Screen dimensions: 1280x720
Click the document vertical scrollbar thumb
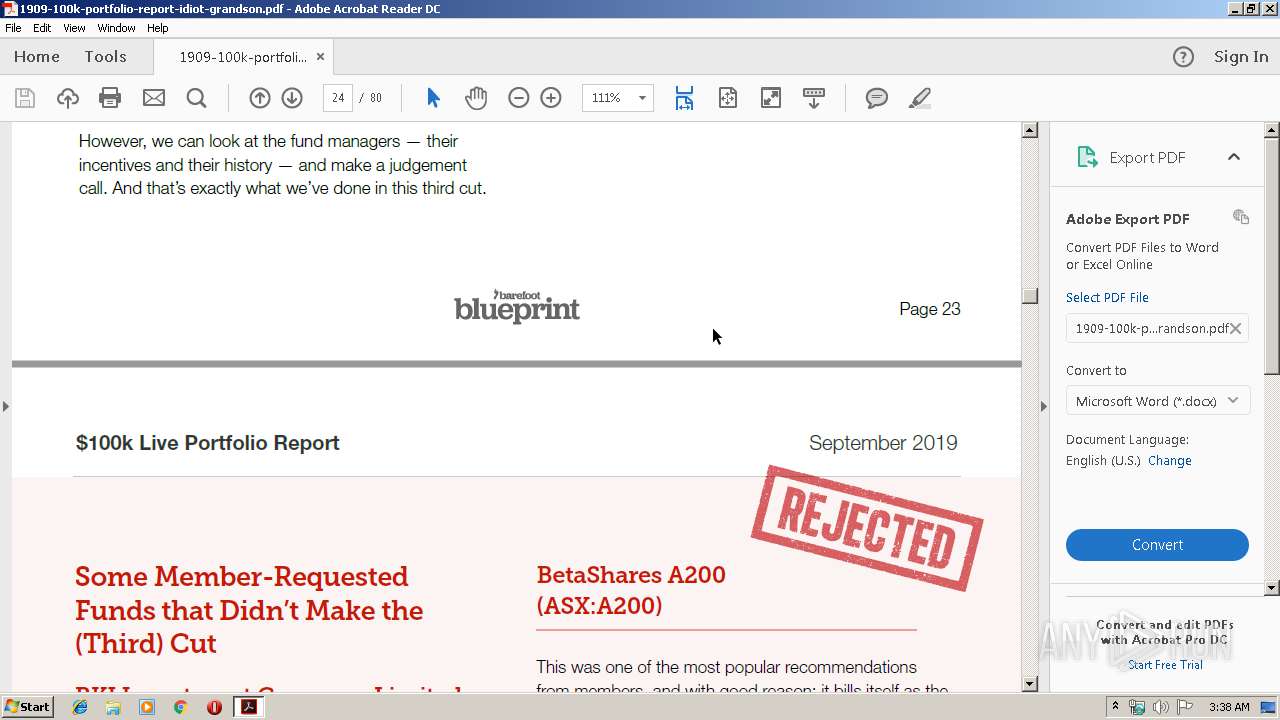point(1030,296)
